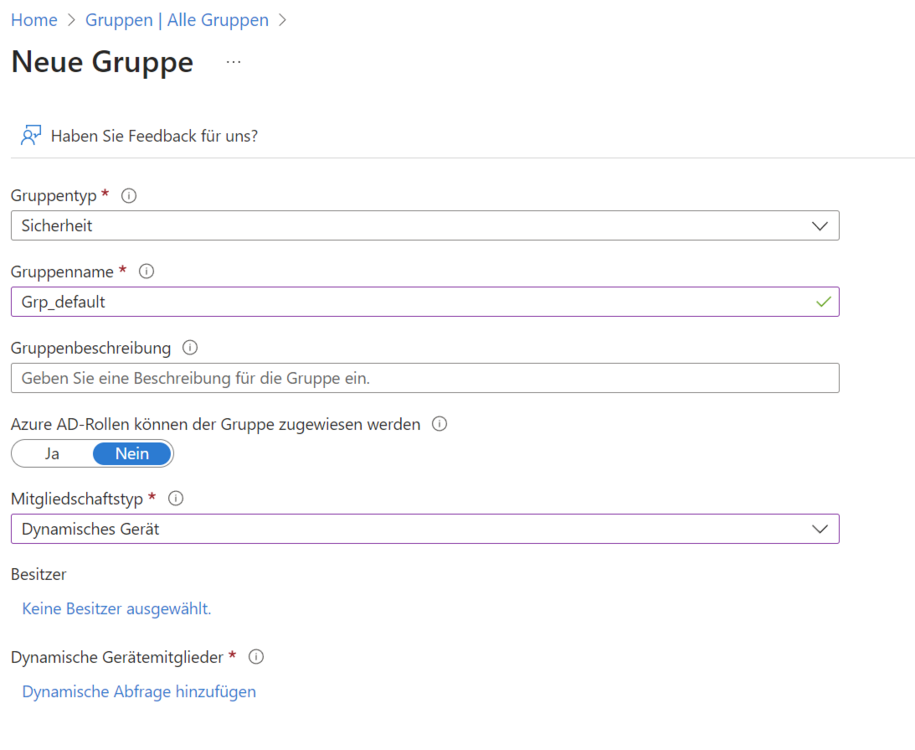Select Nein on the Azure AD-Rollen toggle

(x=132, y=454)
